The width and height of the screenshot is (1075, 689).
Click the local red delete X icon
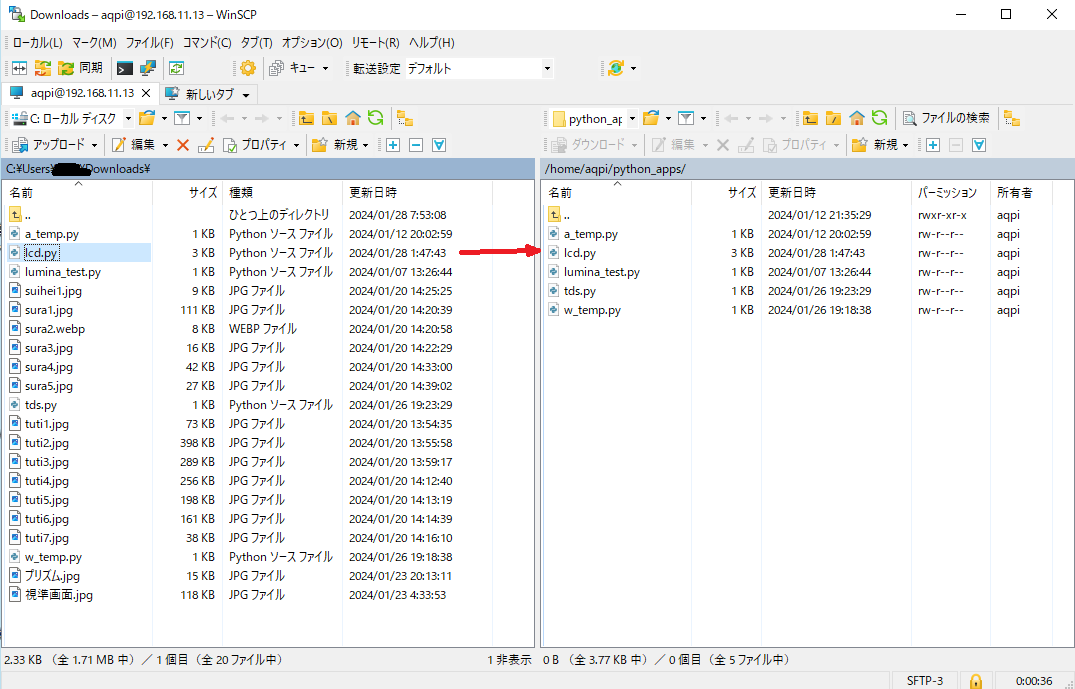[x=182, y=145]
